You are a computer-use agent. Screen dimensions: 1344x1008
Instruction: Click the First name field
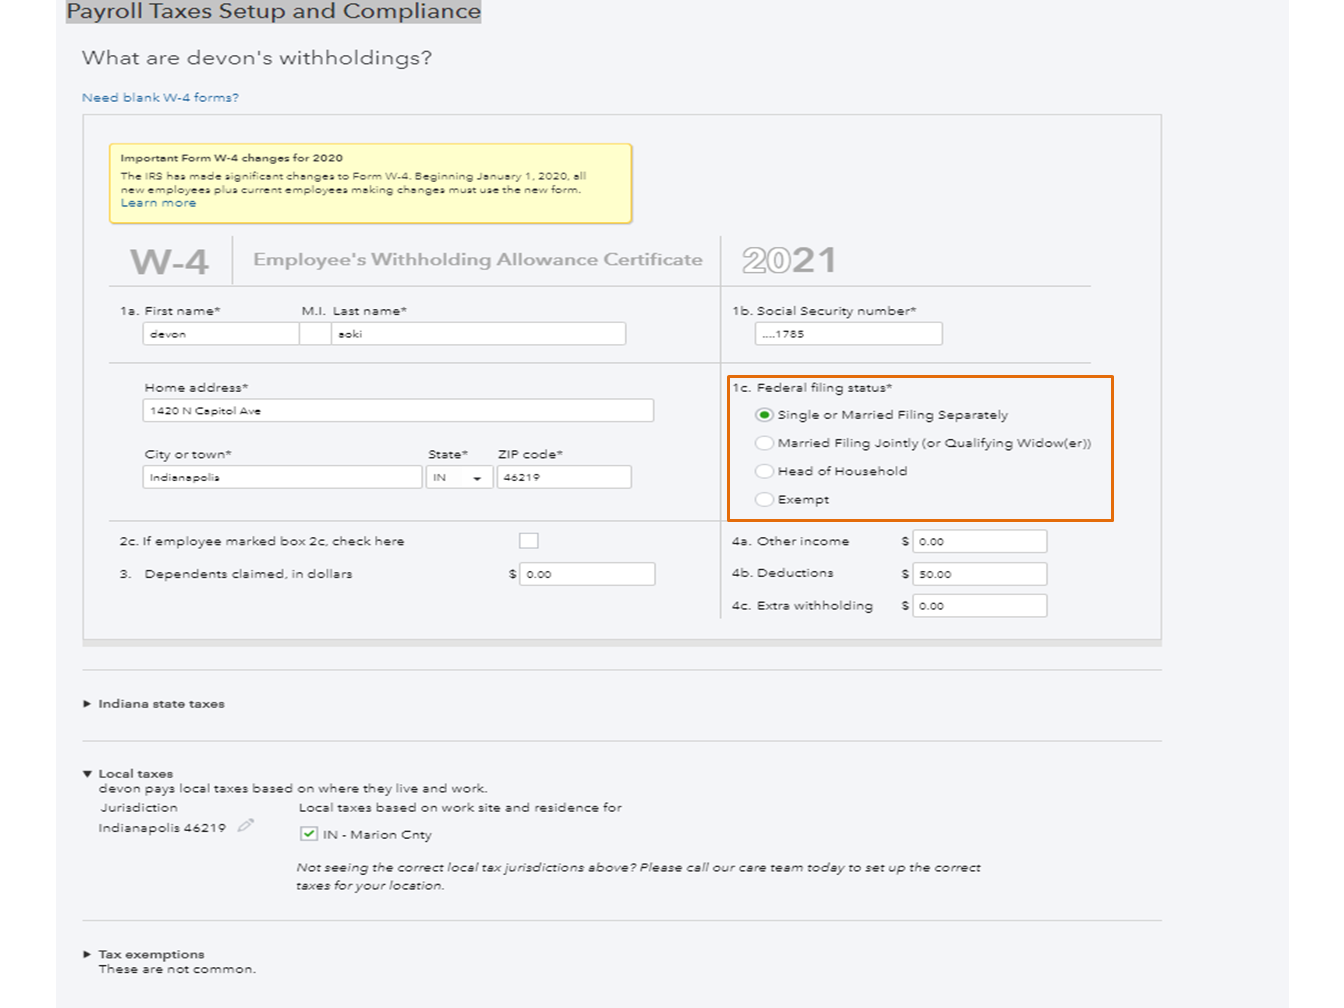point(220,334)
